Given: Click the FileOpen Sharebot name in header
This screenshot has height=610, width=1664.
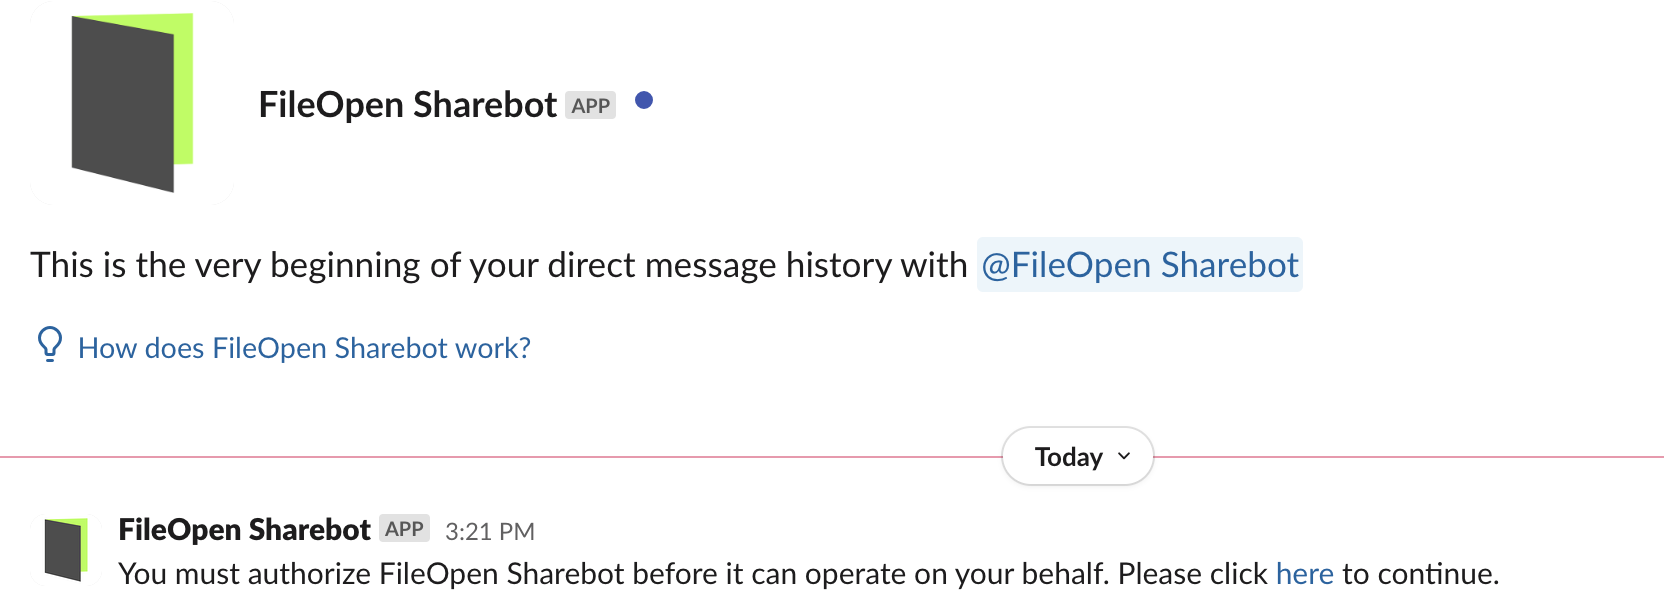Looking at the screenshot, I should (408, 104).
